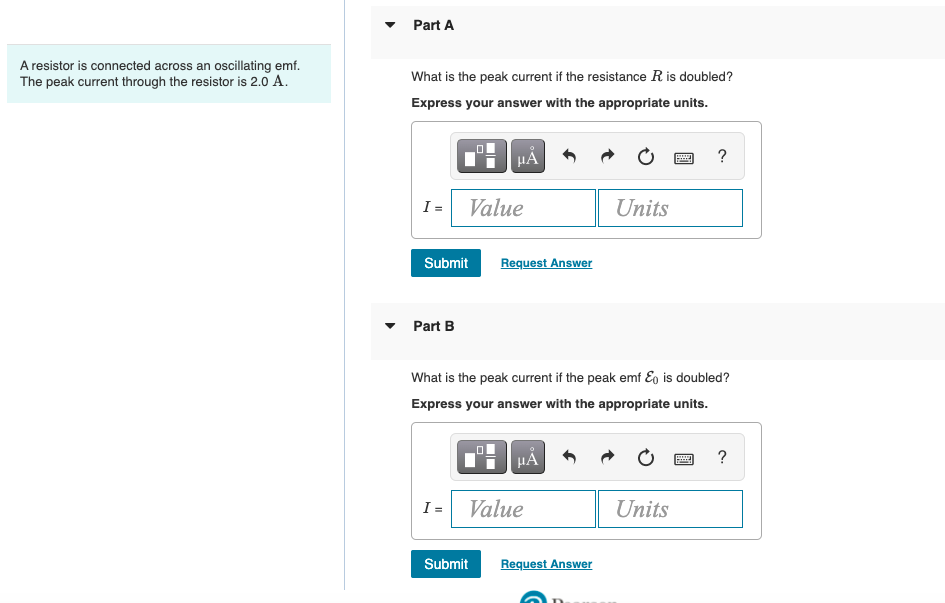Reset Part A answer with circular arrow
Image resolution: width=945 pixels, height=603 pixels.
coord(645,157)
